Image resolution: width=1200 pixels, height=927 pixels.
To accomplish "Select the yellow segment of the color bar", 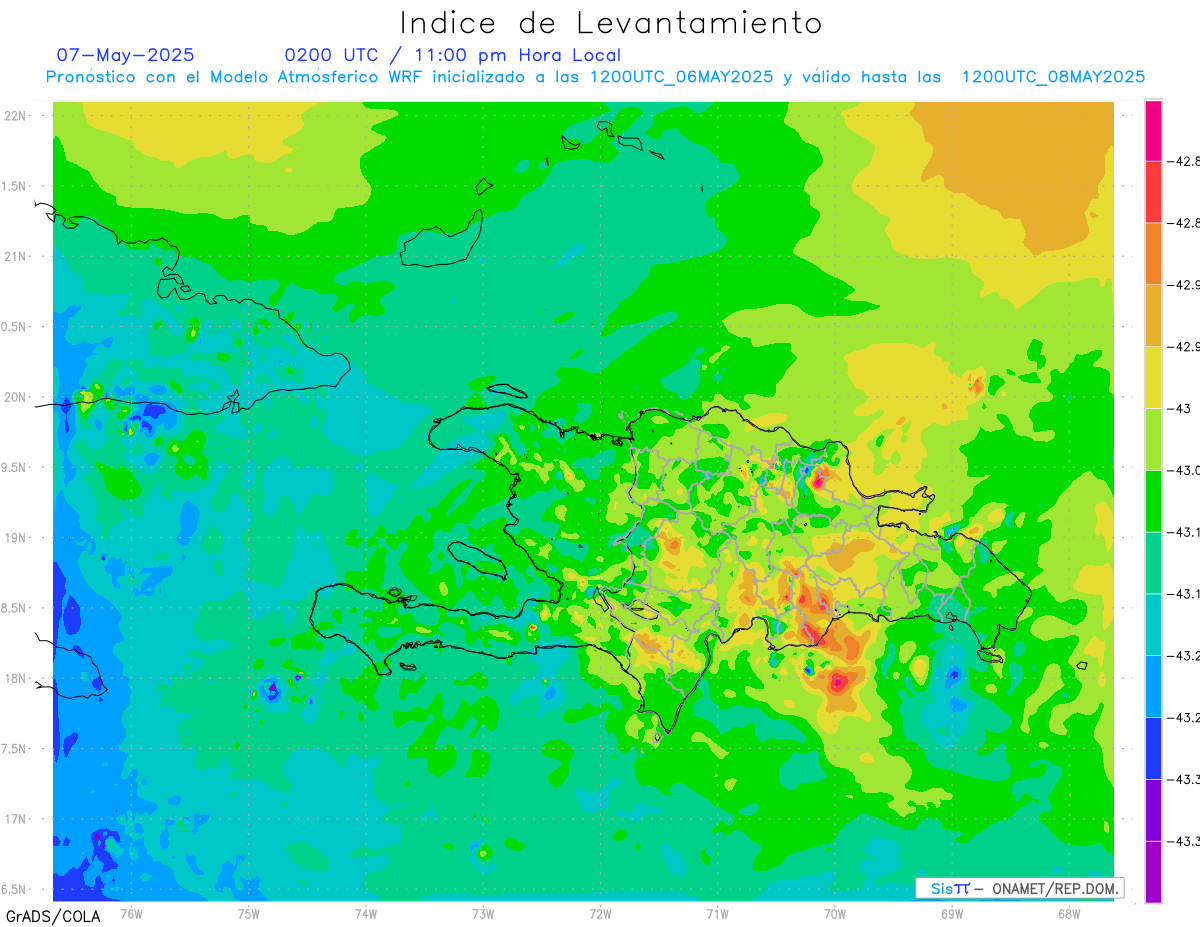I will point(1153,377).
